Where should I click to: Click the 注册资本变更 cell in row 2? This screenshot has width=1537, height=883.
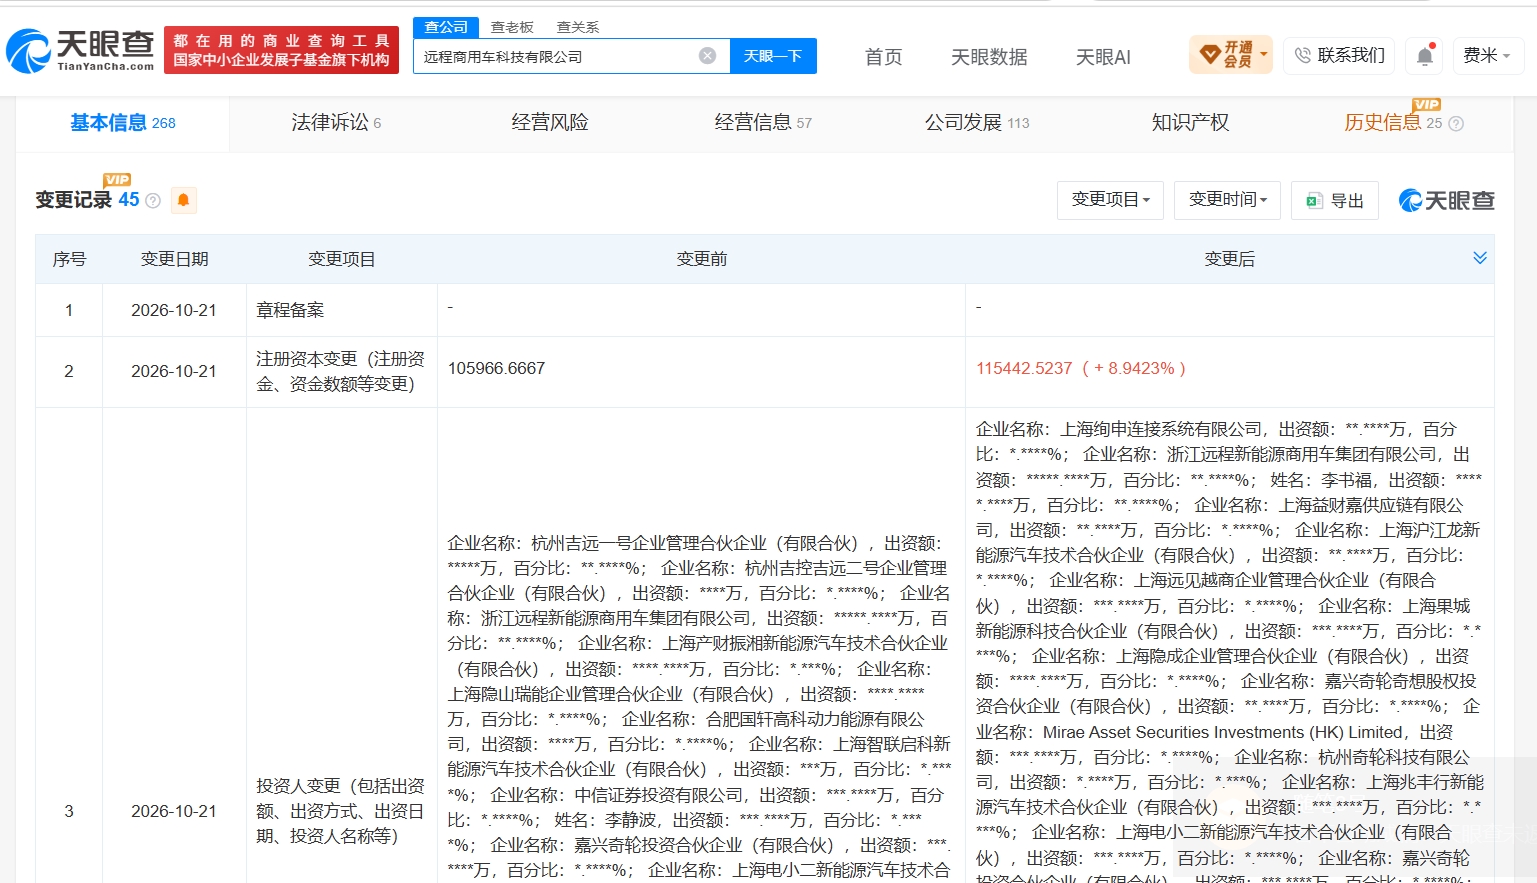[341, 371]
